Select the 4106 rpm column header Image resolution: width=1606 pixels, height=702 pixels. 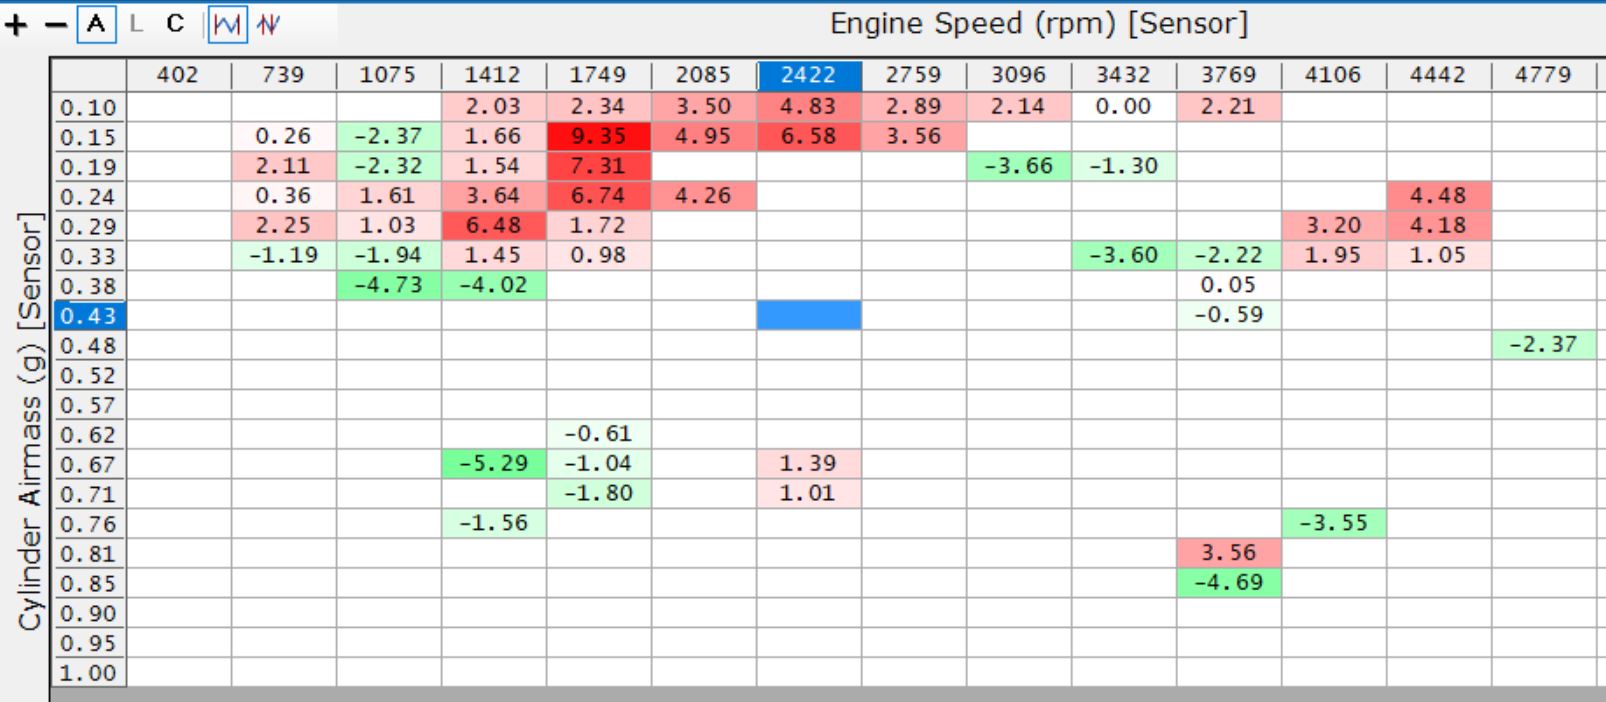1334,76
